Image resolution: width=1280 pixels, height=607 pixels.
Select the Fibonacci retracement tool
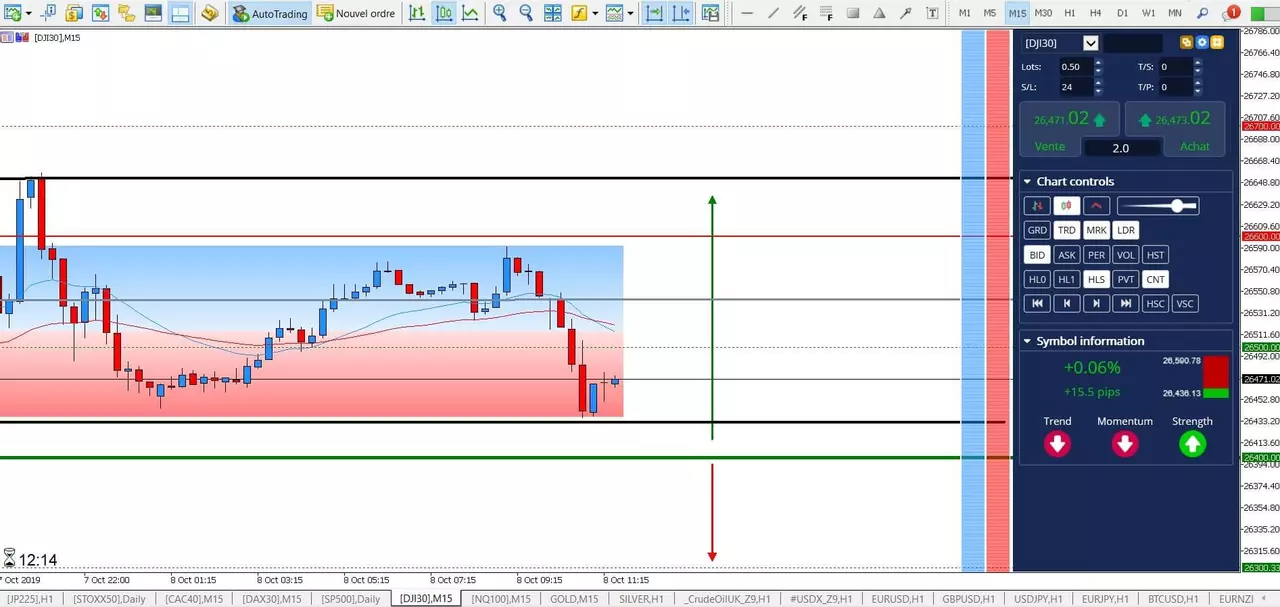coord(825,14)
